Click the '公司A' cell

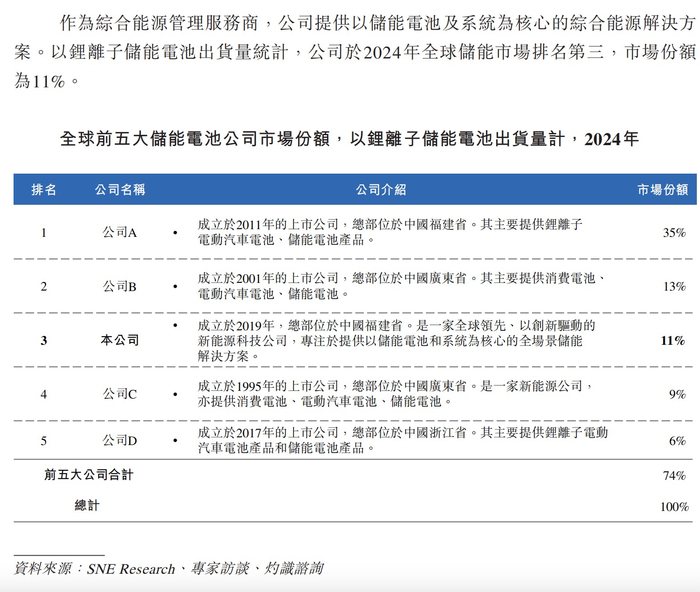pos(120,232)
